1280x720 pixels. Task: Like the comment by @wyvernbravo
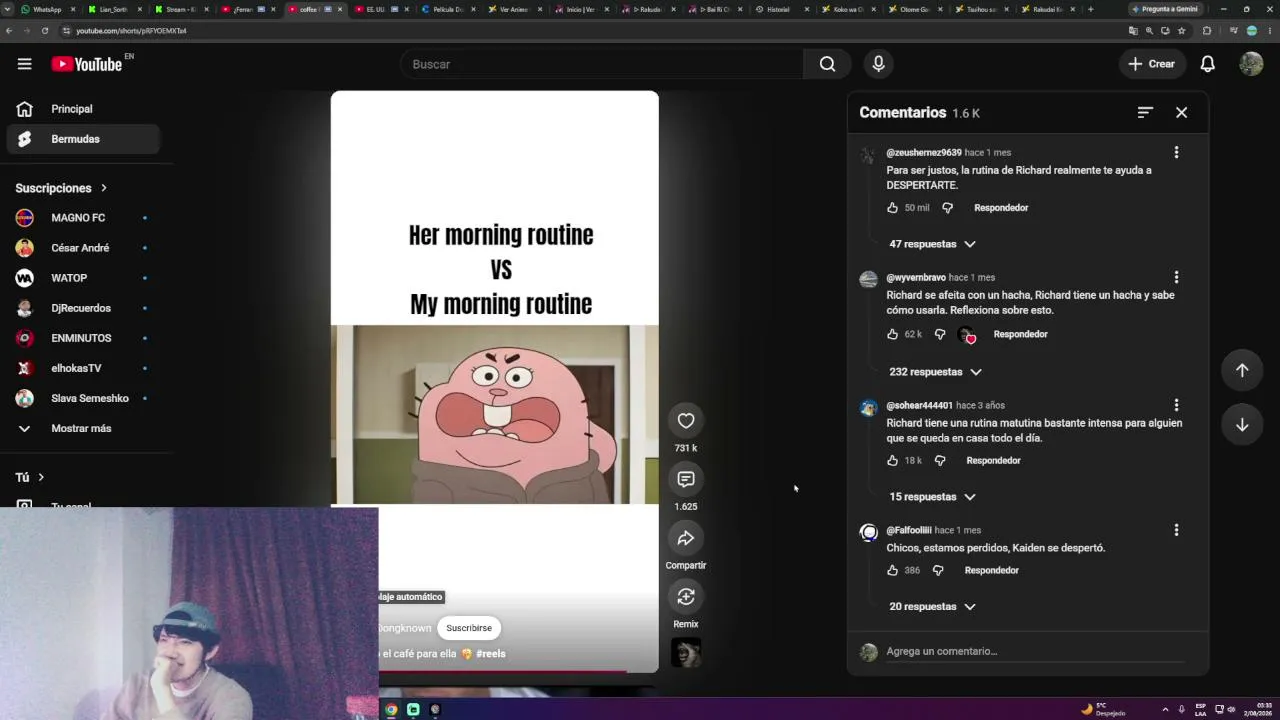(892, 334)
